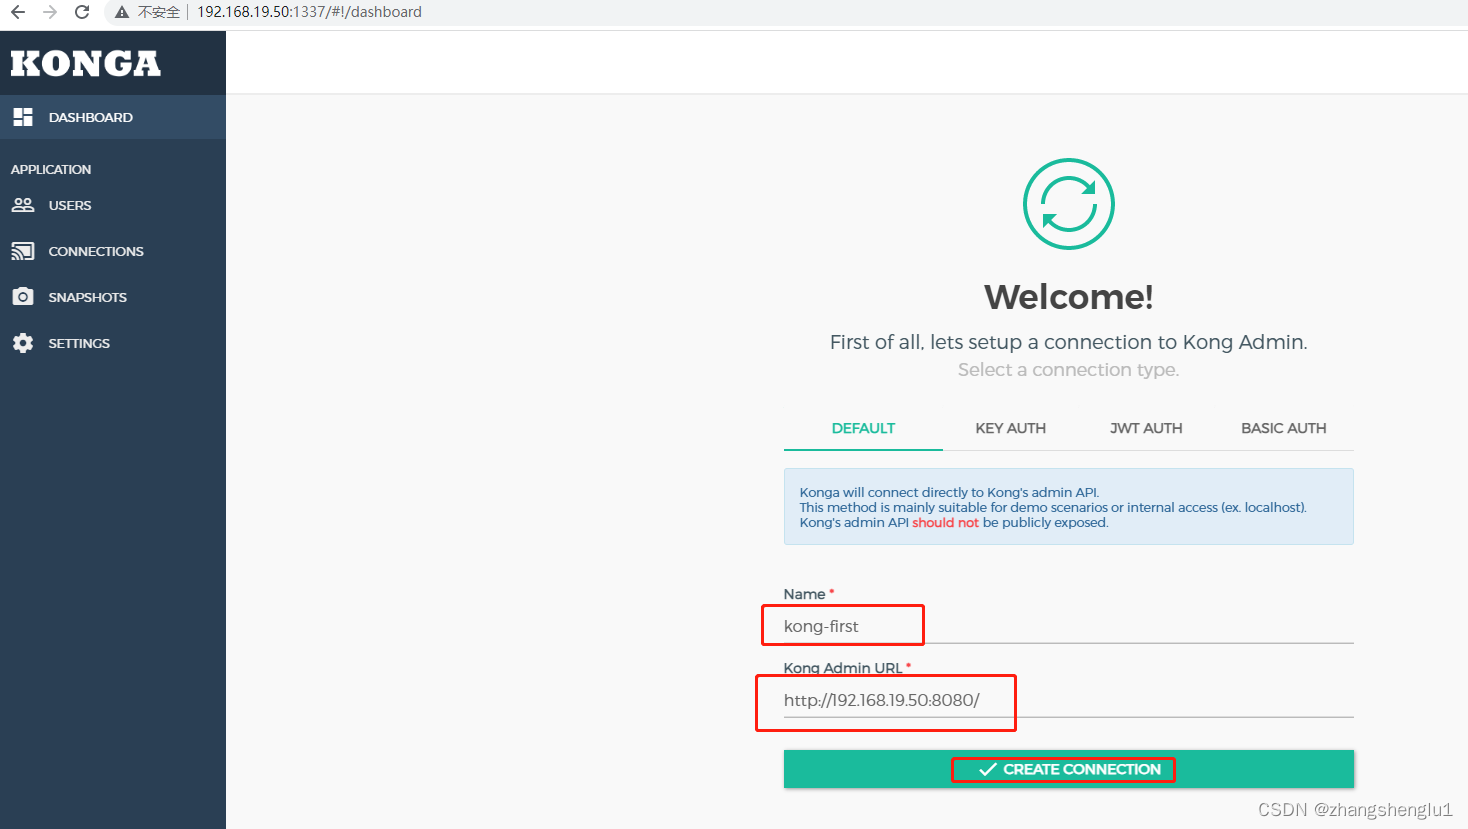The image size is (1468, 829).
Task: Open the SNAPSHOTS sidebar item
Action: pos(113,297)
